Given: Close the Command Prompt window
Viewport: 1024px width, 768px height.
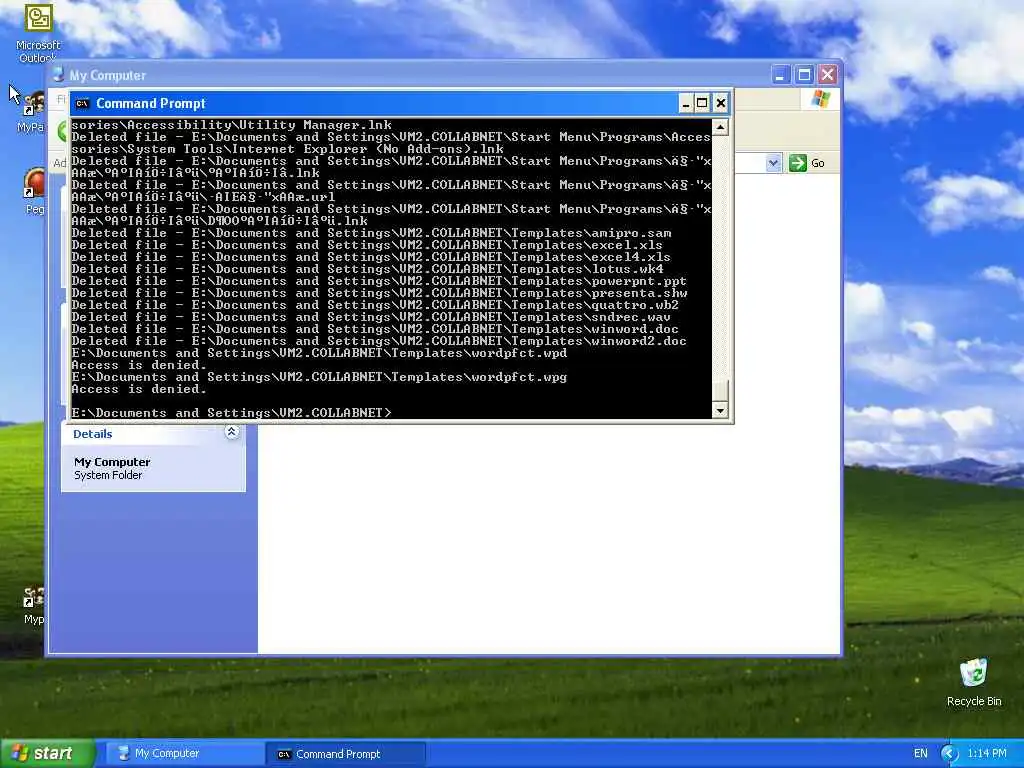Looking at the screenshot, I should tap(720, 103).
